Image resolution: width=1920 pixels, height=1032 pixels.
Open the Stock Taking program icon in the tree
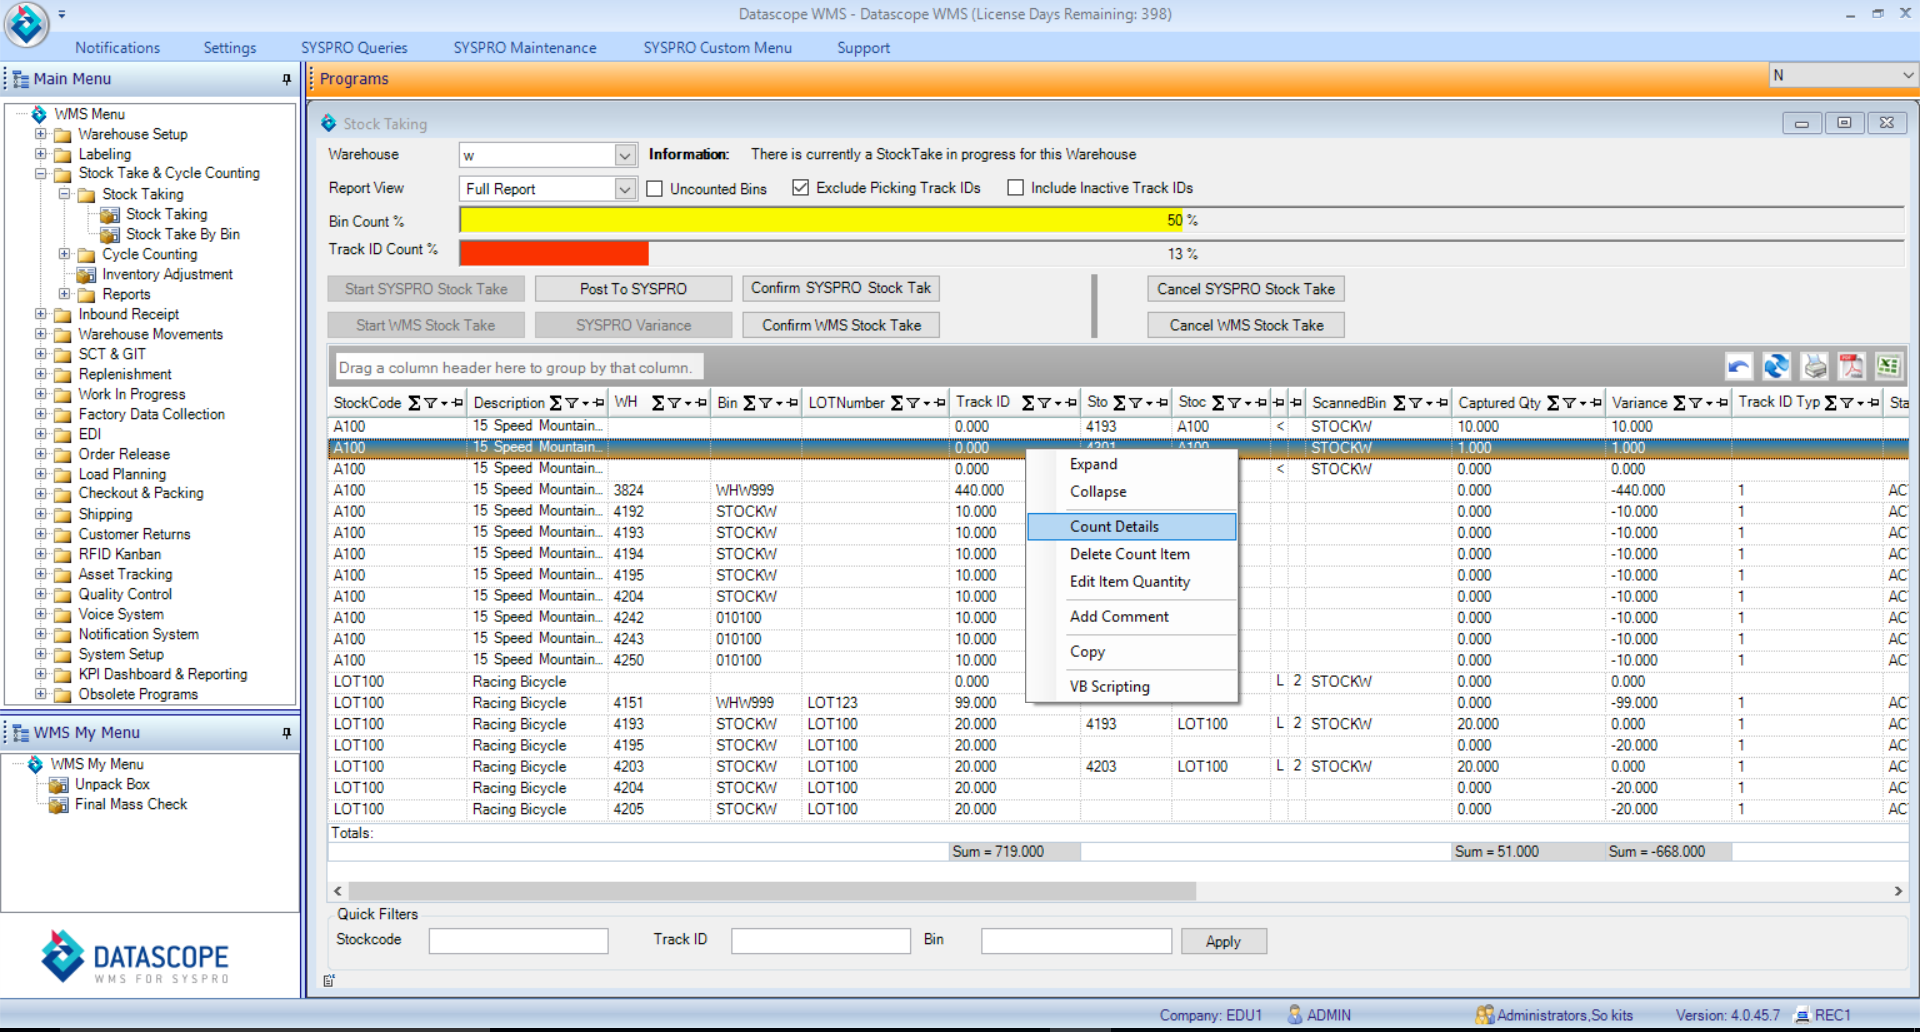[x=166, y=214]
